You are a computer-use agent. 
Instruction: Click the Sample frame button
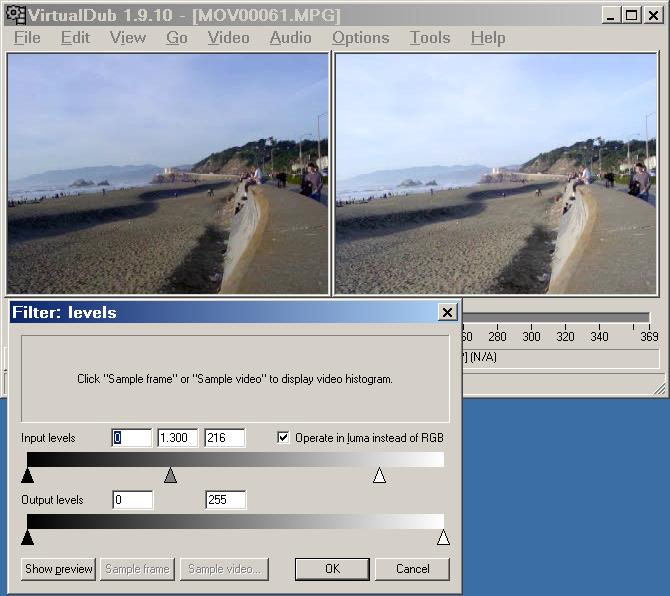(137, 569)
